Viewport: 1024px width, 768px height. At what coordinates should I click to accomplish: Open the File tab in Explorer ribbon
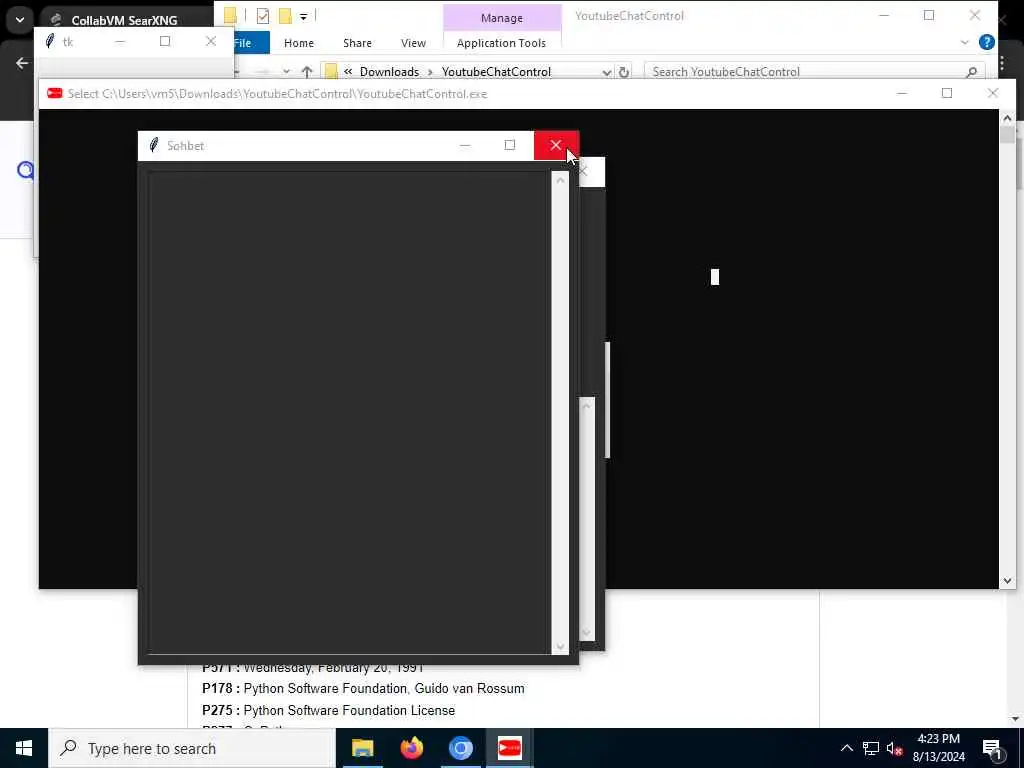pos(251,43)
